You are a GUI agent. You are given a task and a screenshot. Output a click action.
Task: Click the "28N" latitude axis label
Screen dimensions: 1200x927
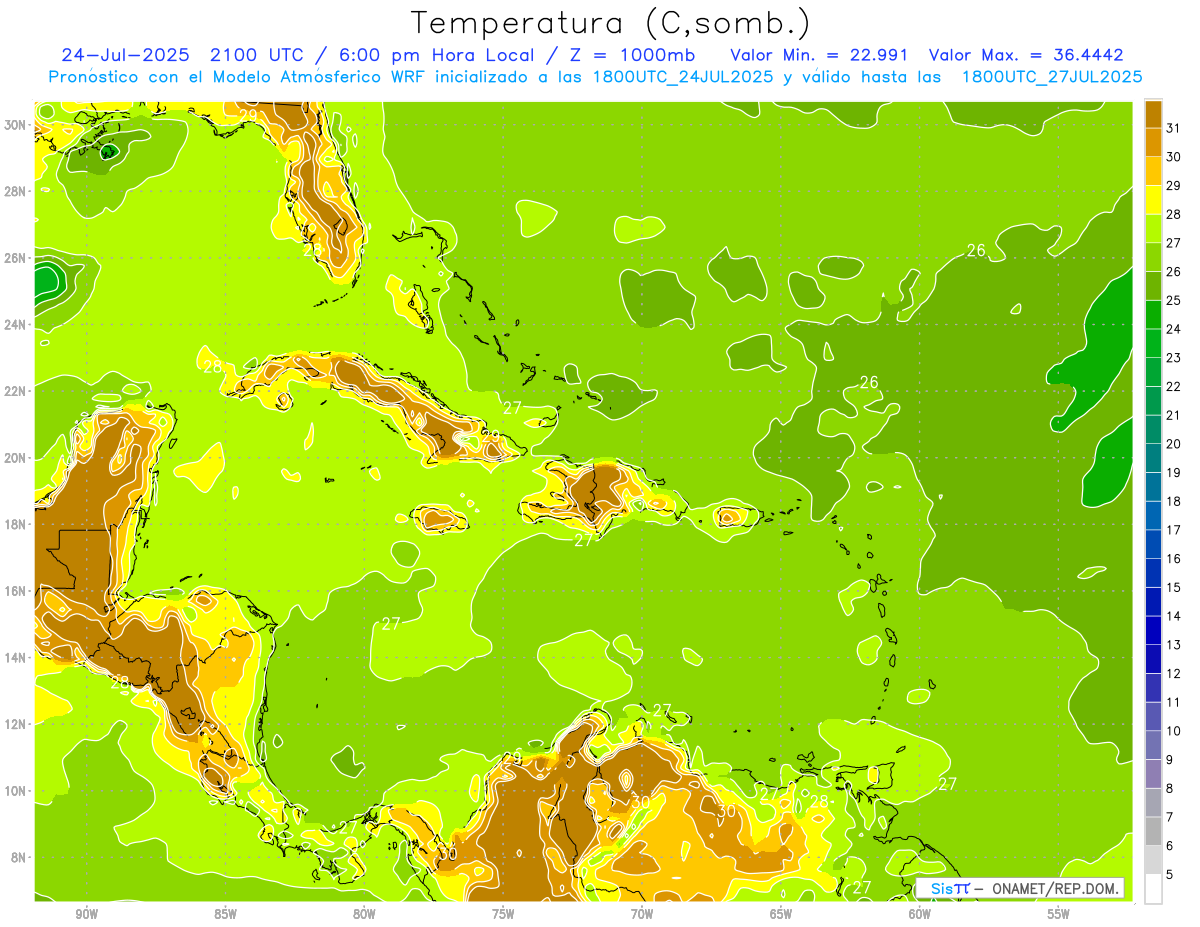15,191
